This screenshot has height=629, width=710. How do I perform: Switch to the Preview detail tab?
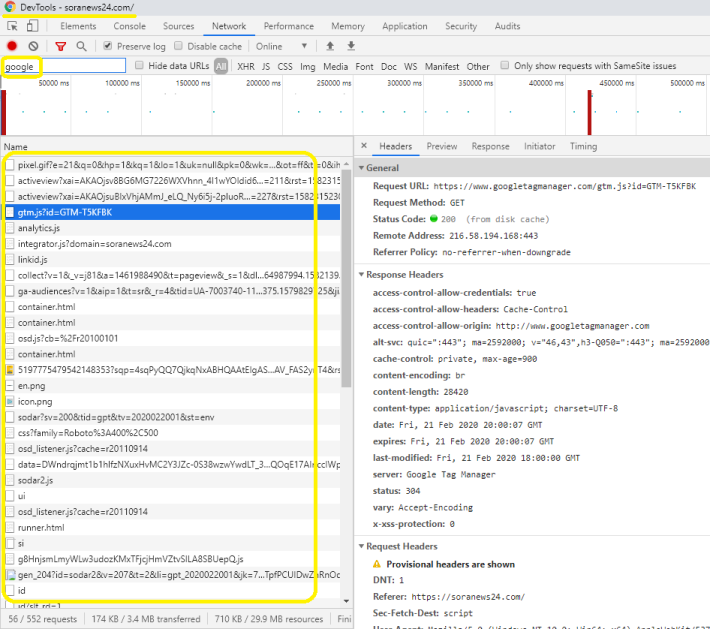click(441, 146)
